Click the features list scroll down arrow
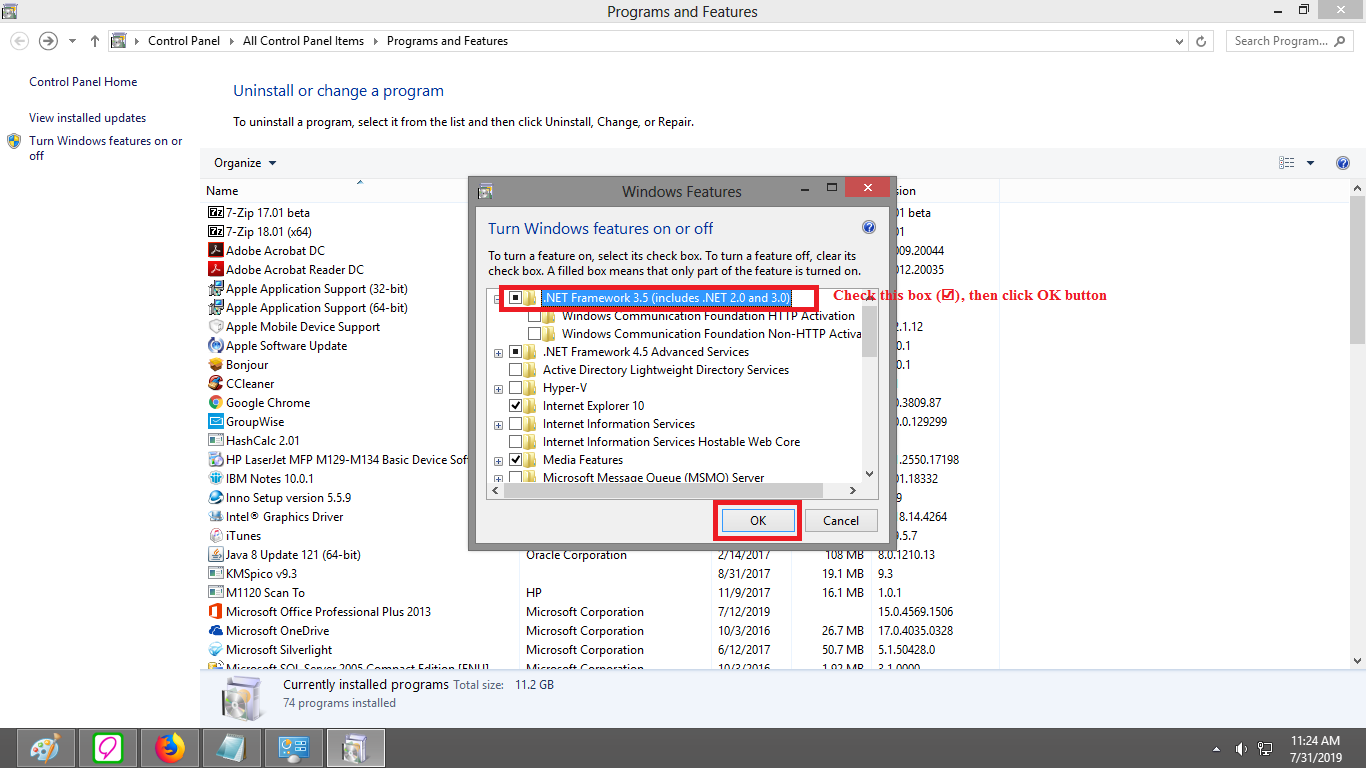This screenshot has height=768, width=1366. tap(869, 474)
